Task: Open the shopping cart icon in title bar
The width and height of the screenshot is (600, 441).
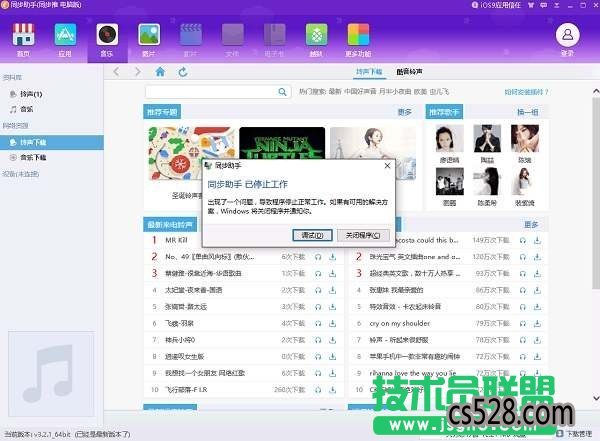Action: point(531,5)
